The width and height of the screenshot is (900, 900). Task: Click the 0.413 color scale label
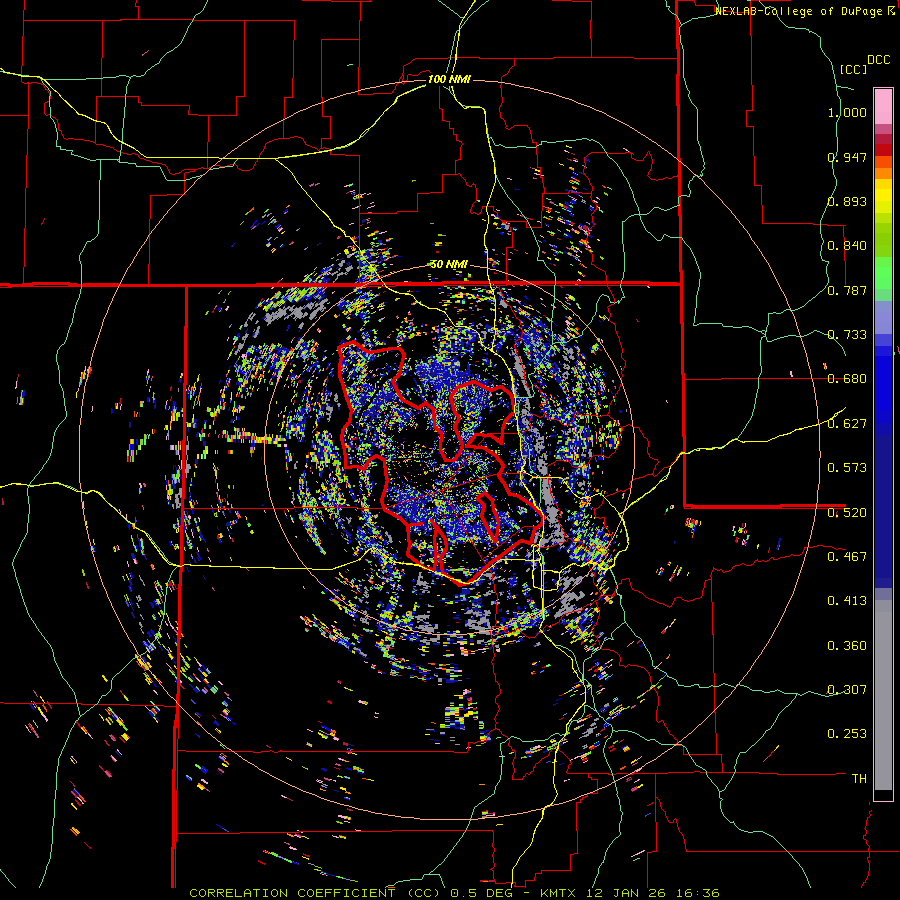[847, 601]
